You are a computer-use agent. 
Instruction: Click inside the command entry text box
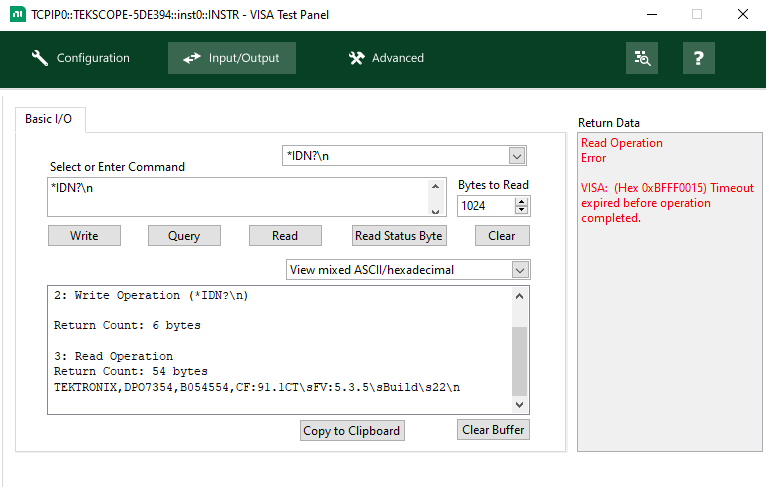coord(238,197)
